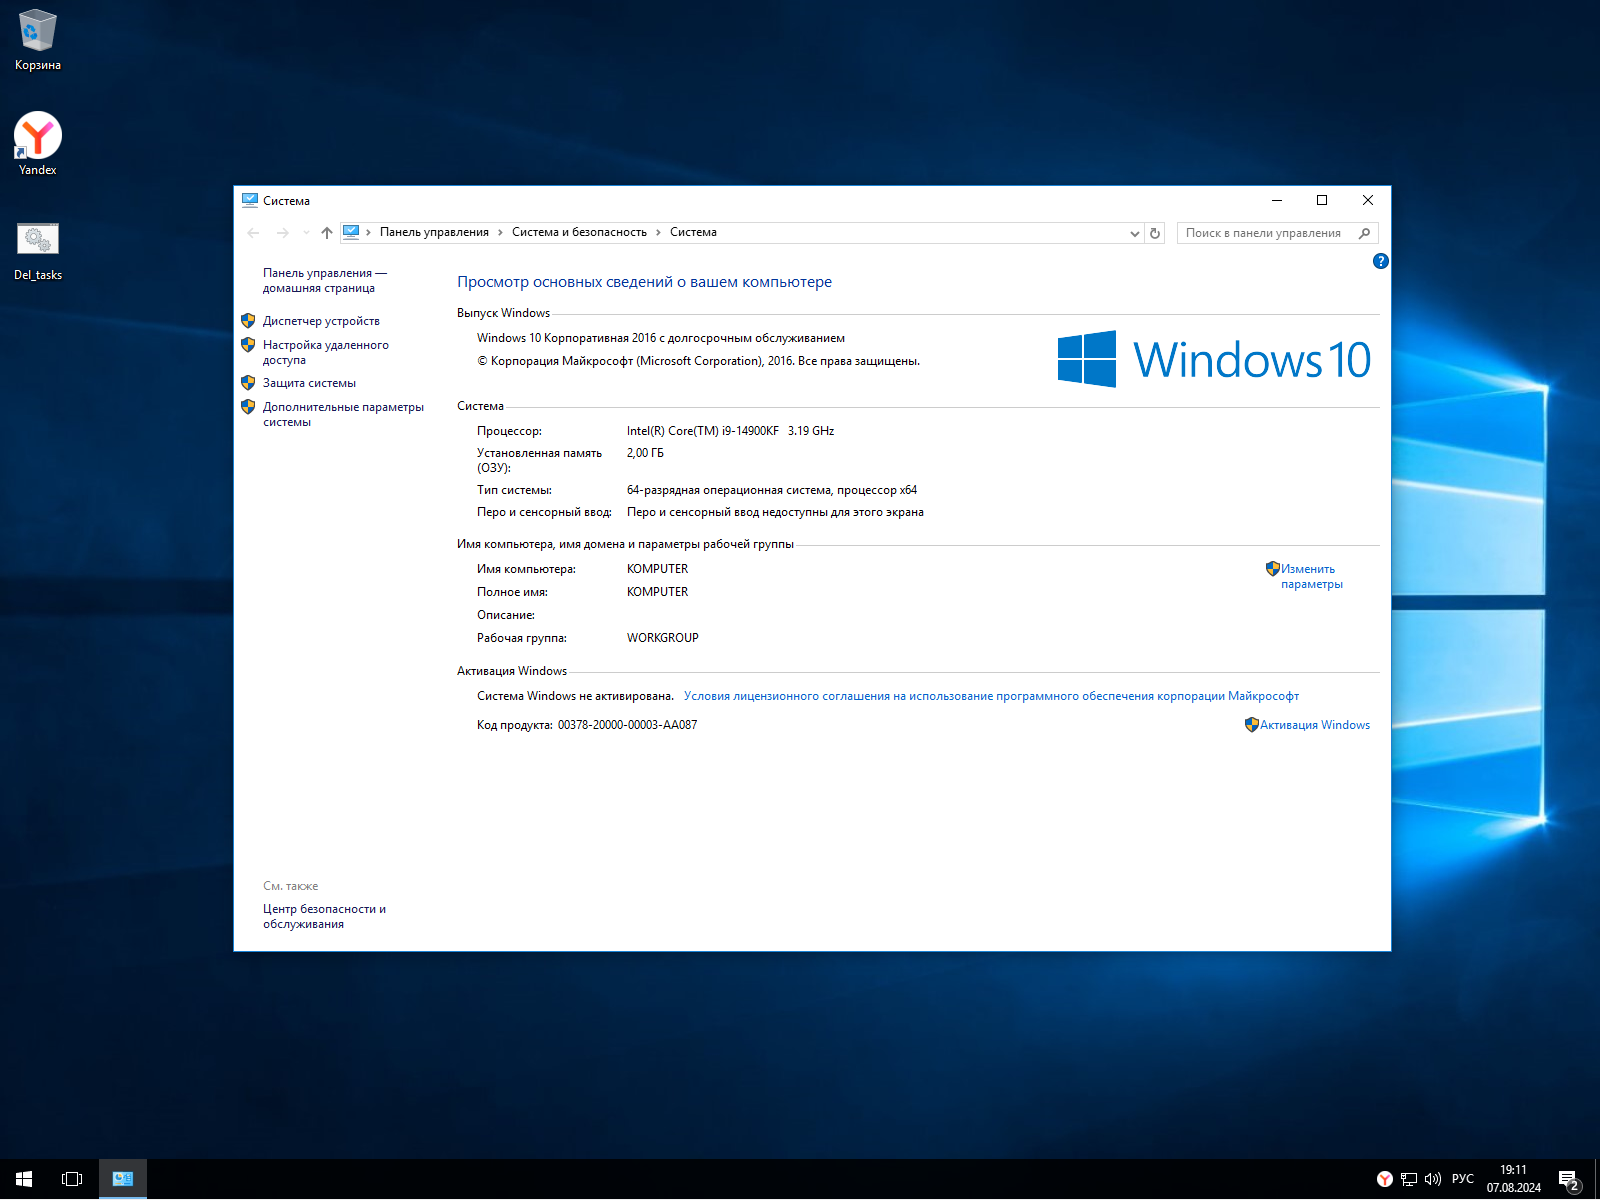
Task: Open Task View on the taskbar
Action: tap(72, 1179)
